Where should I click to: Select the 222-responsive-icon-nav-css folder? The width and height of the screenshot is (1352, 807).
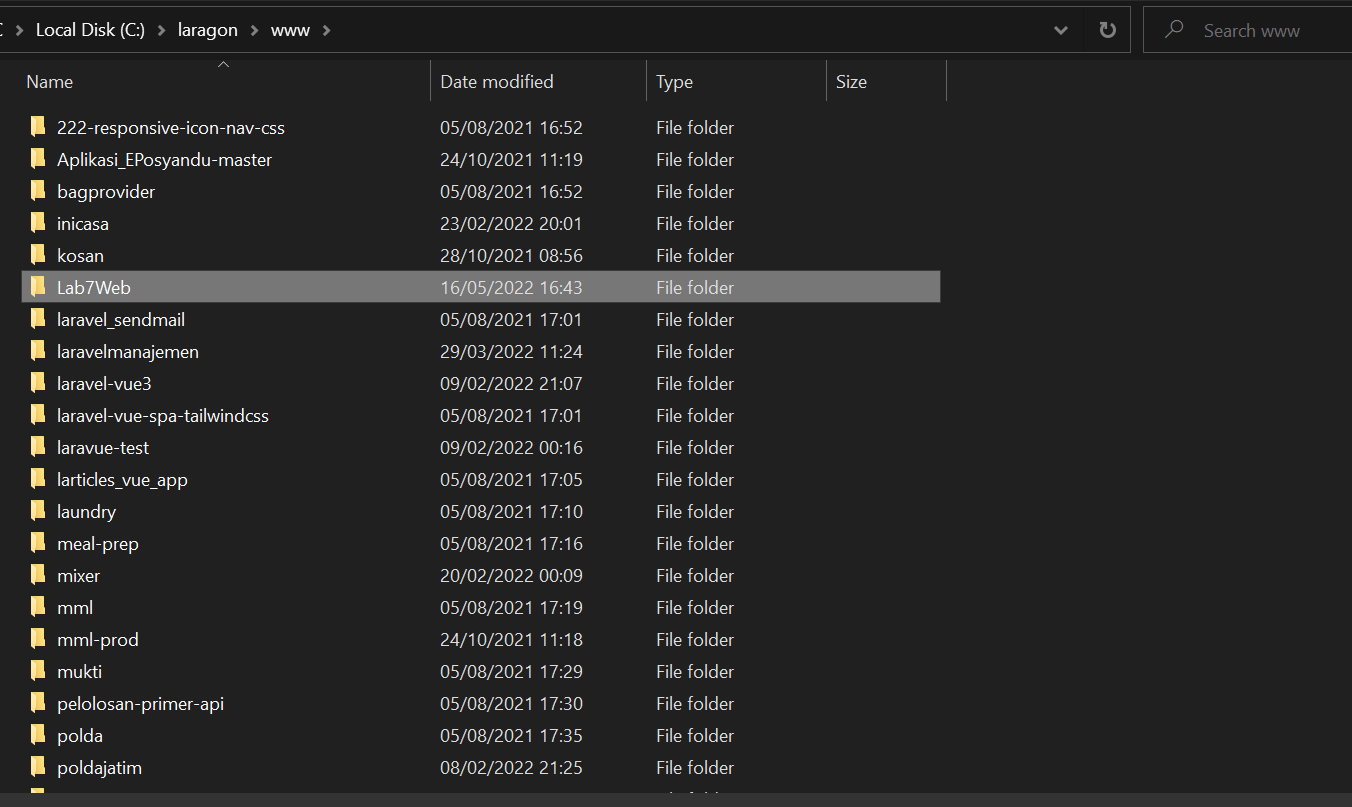[x=169, y=127]
